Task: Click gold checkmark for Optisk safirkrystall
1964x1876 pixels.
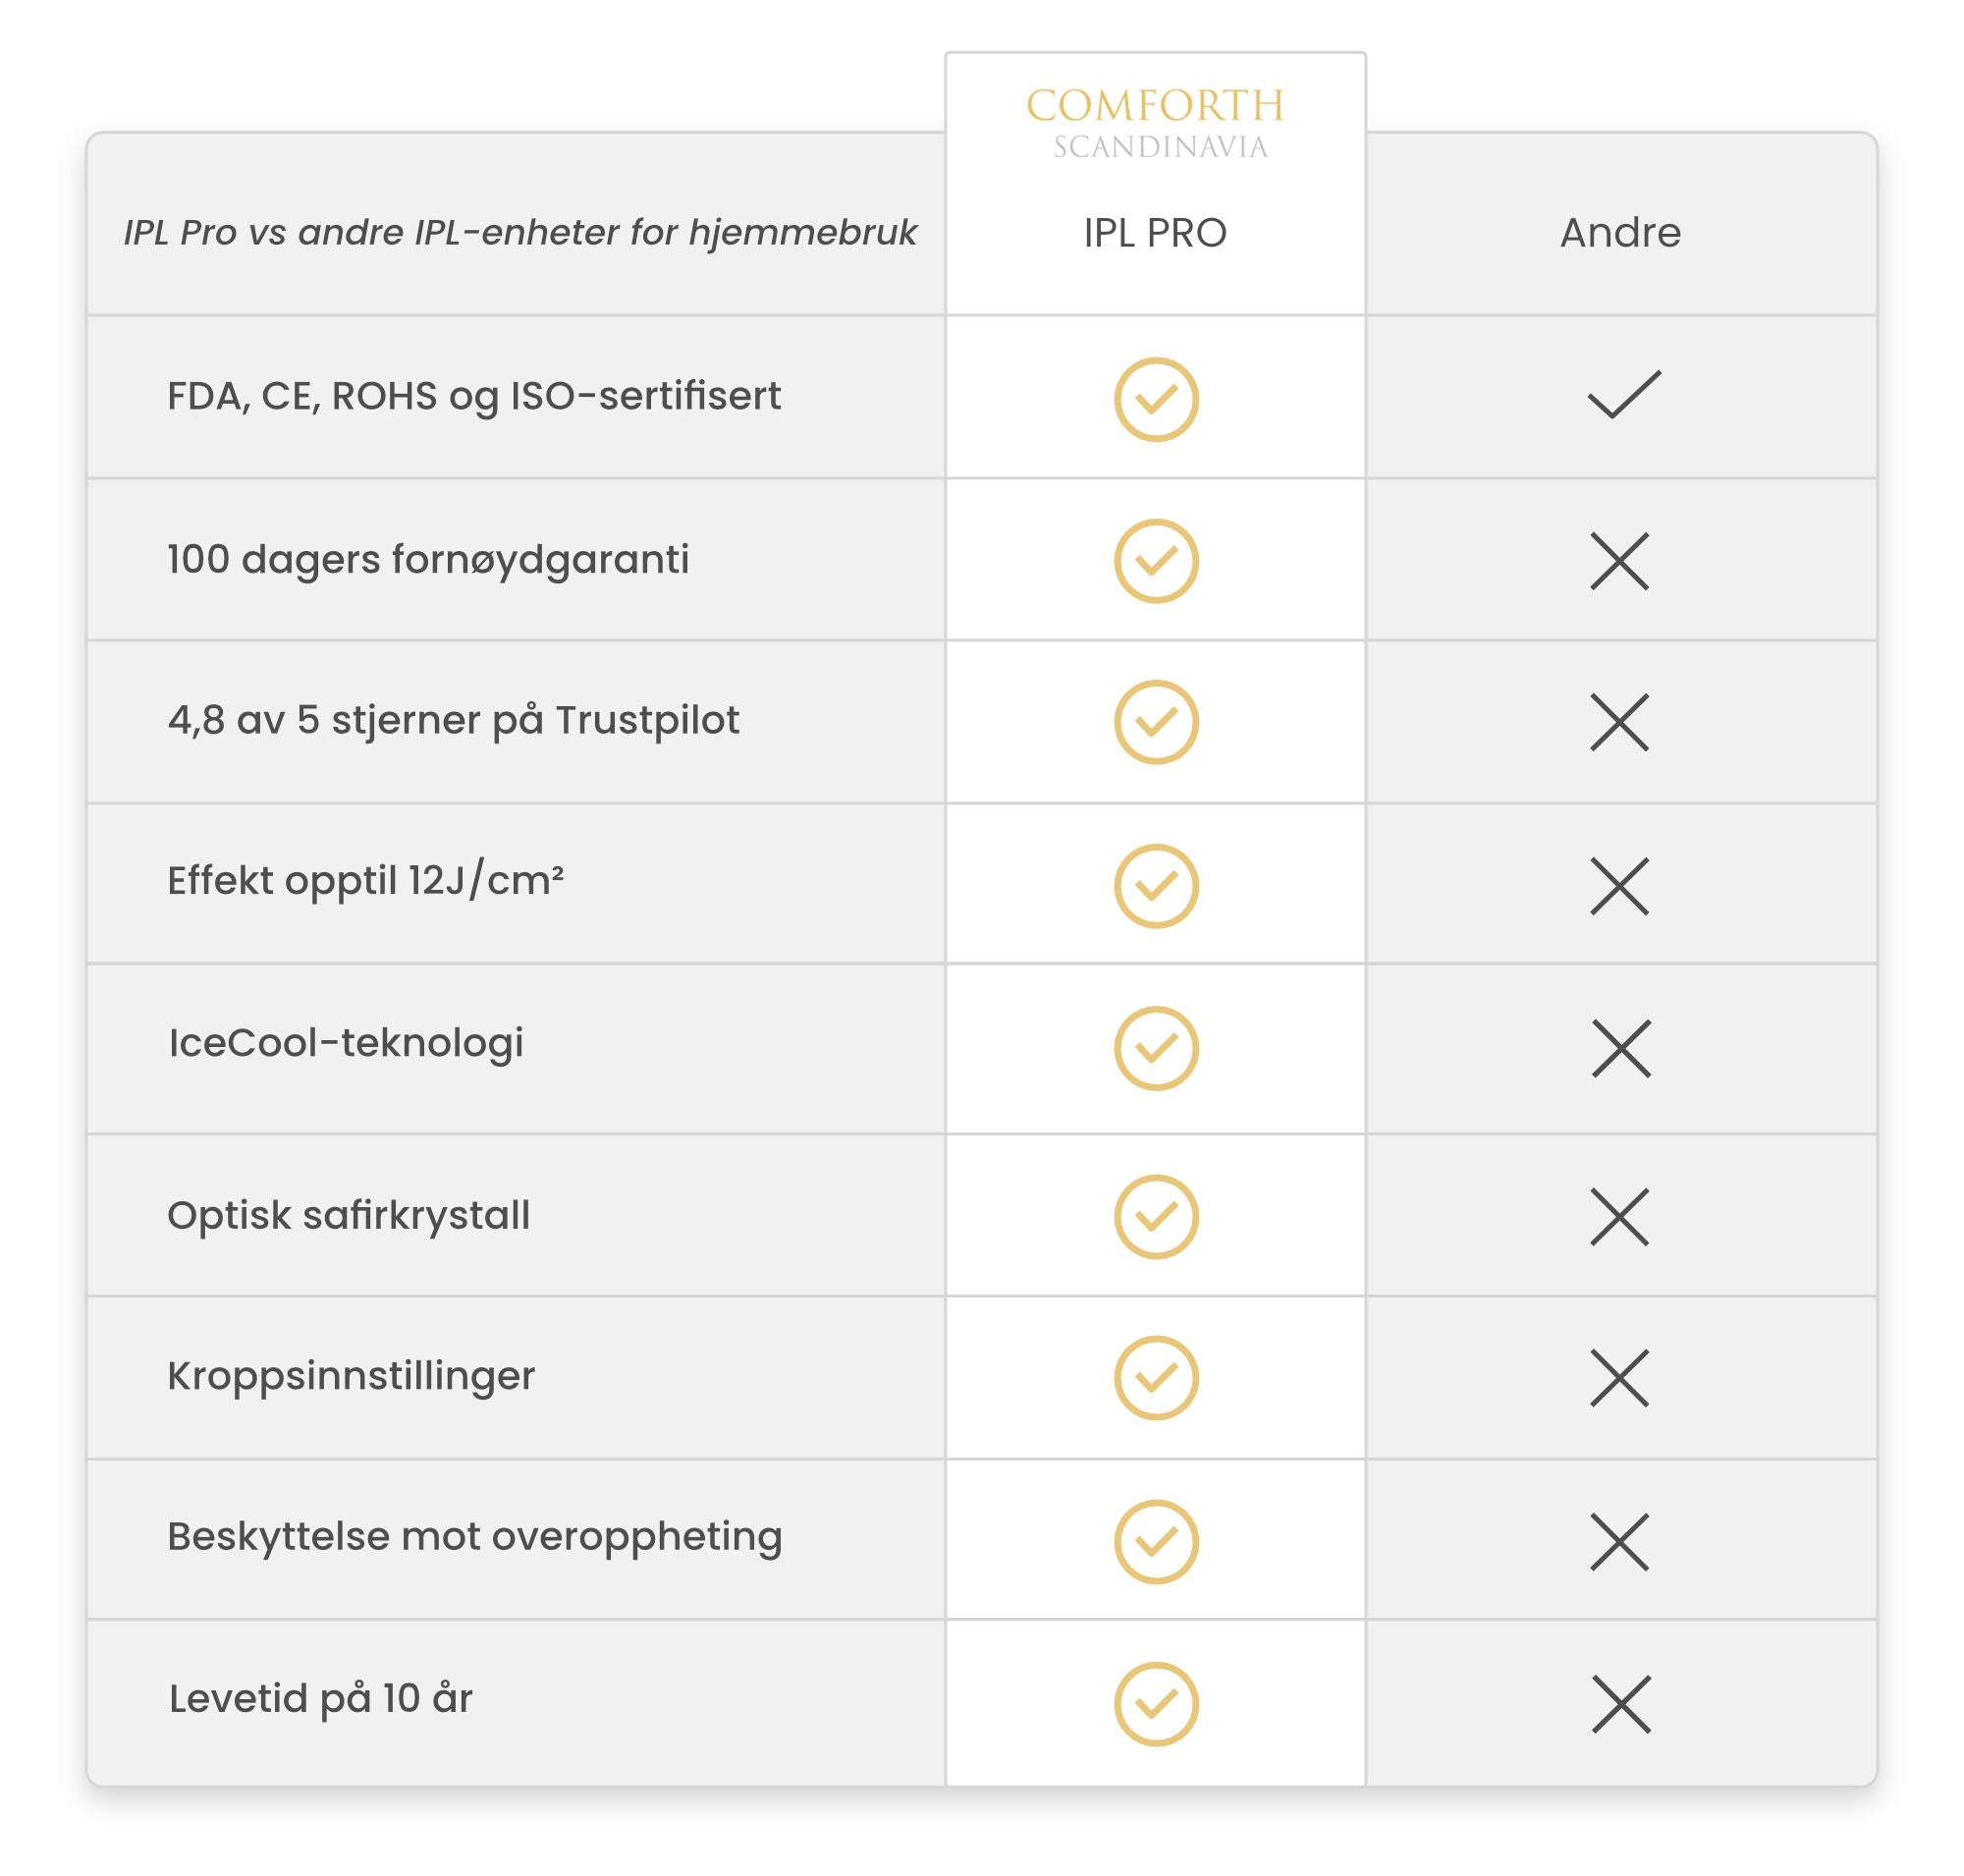Action: [1156, 1216]
